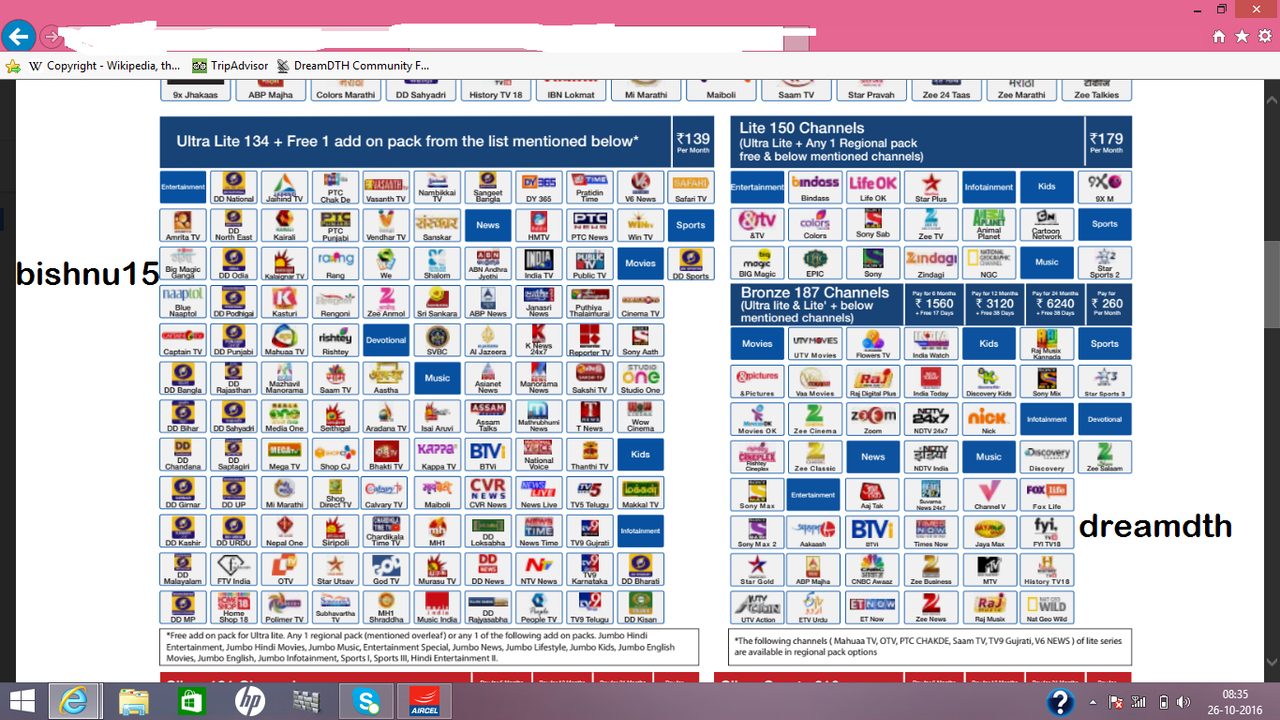Click the 9X M channel logo
Screen dimensions: 1280x720
pyautogui.click(x=1105, y=187)
